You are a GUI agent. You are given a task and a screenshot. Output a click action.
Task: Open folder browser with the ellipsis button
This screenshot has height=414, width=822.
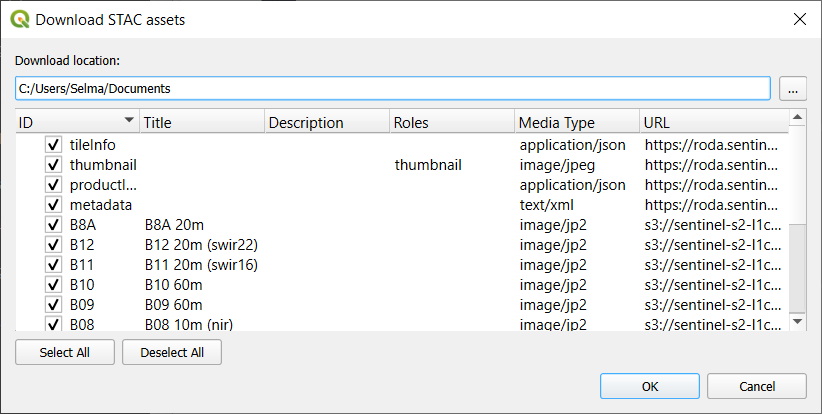tap(792, 89)
